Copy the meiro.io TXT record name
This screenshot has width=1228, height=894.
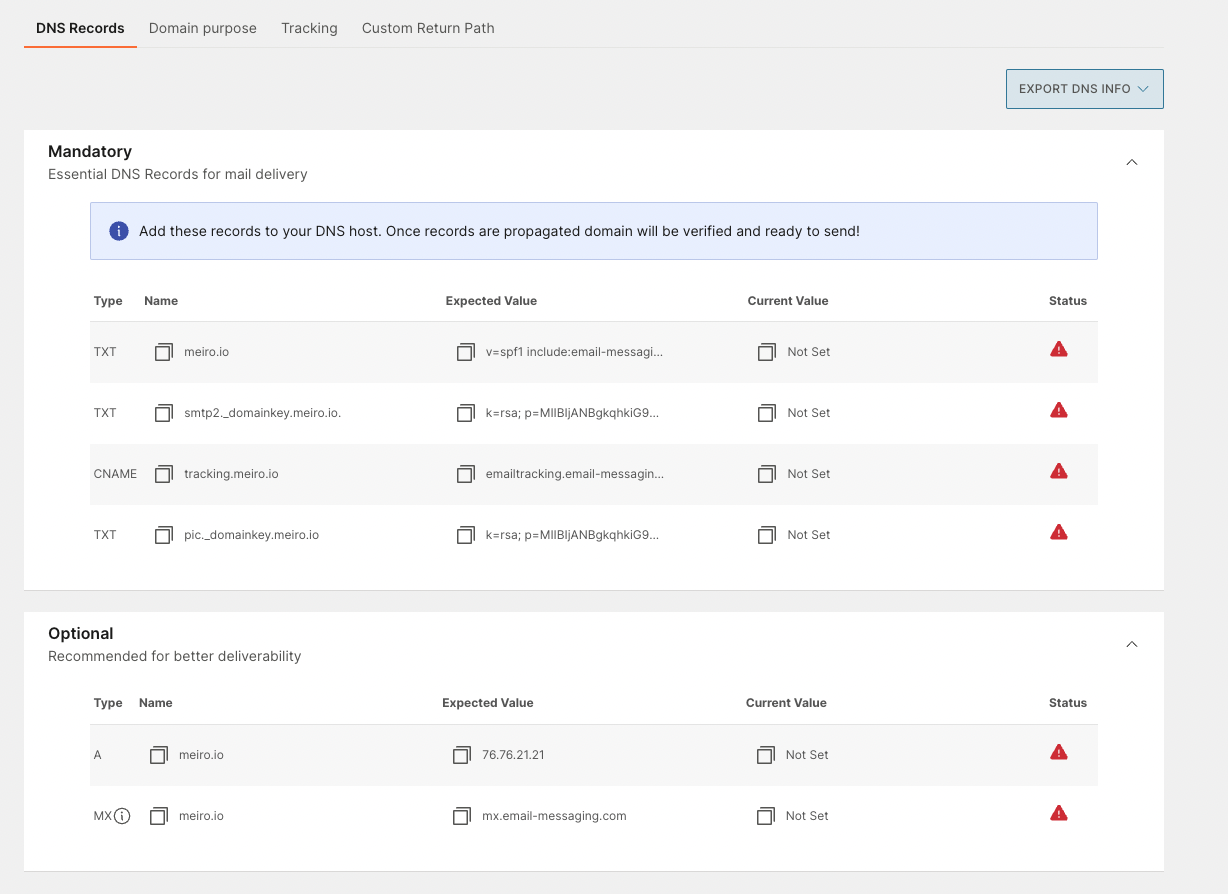pyautogui.click(x=164, y=352)
